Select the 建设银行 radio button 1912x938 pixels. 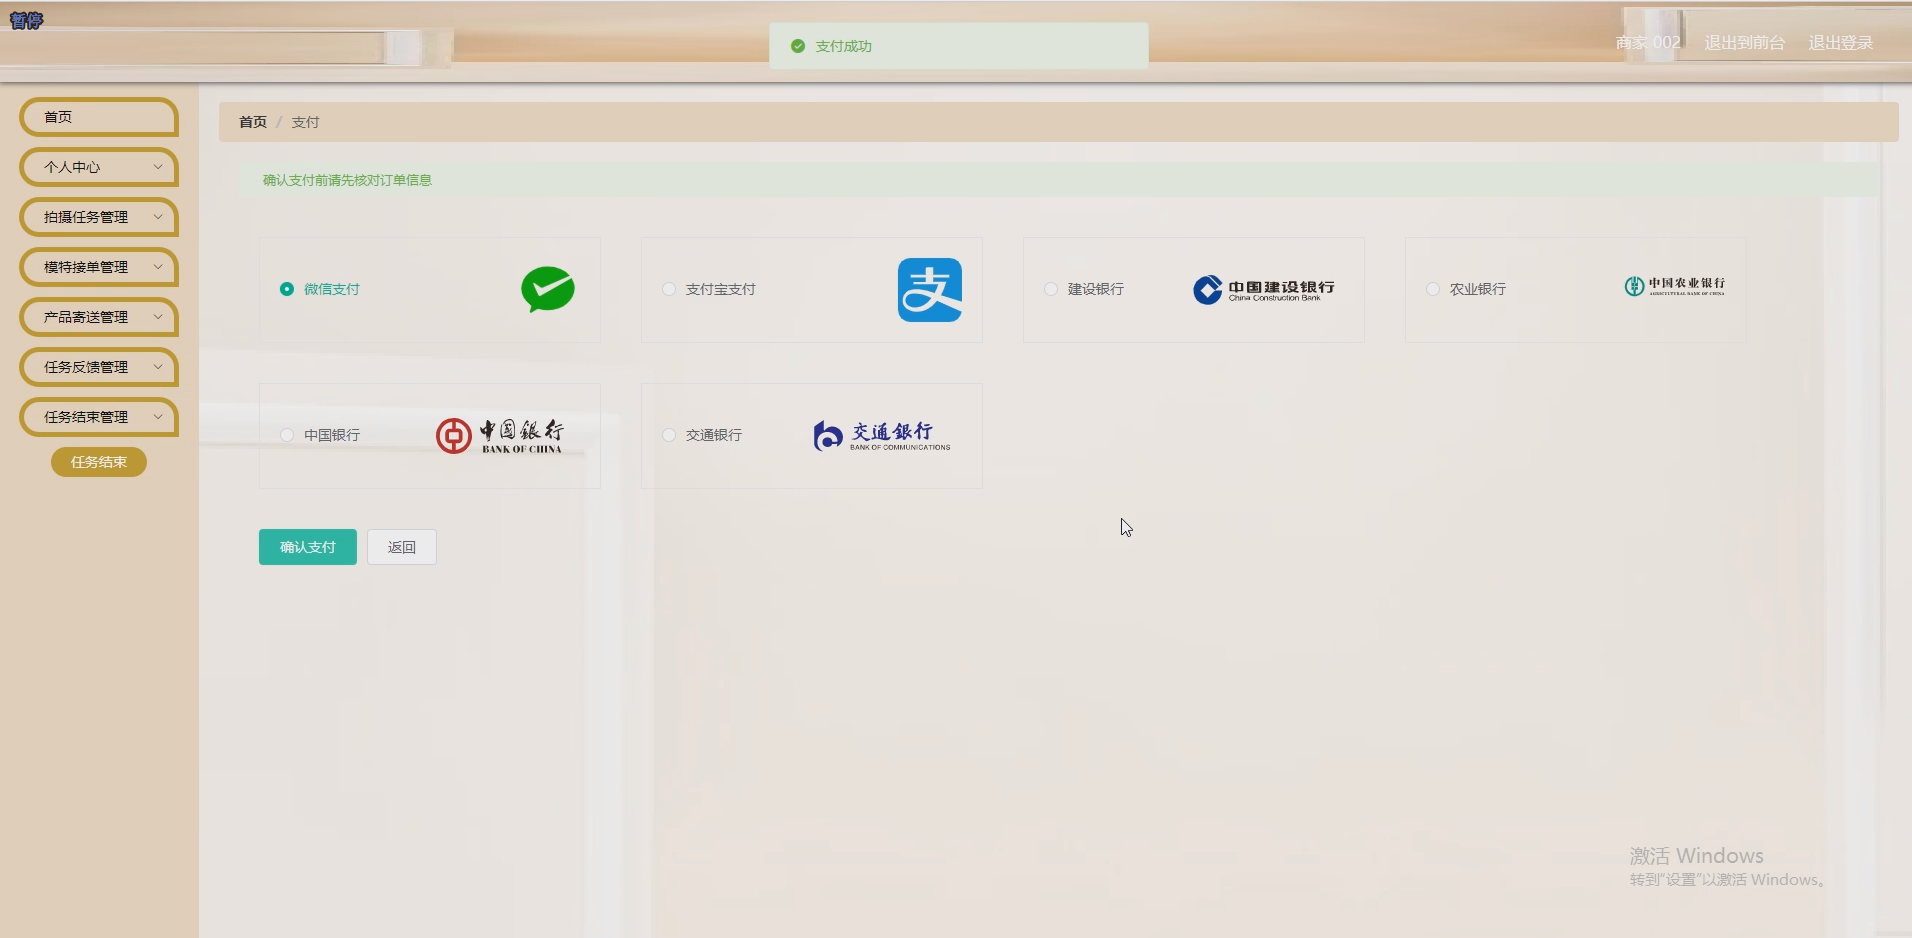(1051, 289)
